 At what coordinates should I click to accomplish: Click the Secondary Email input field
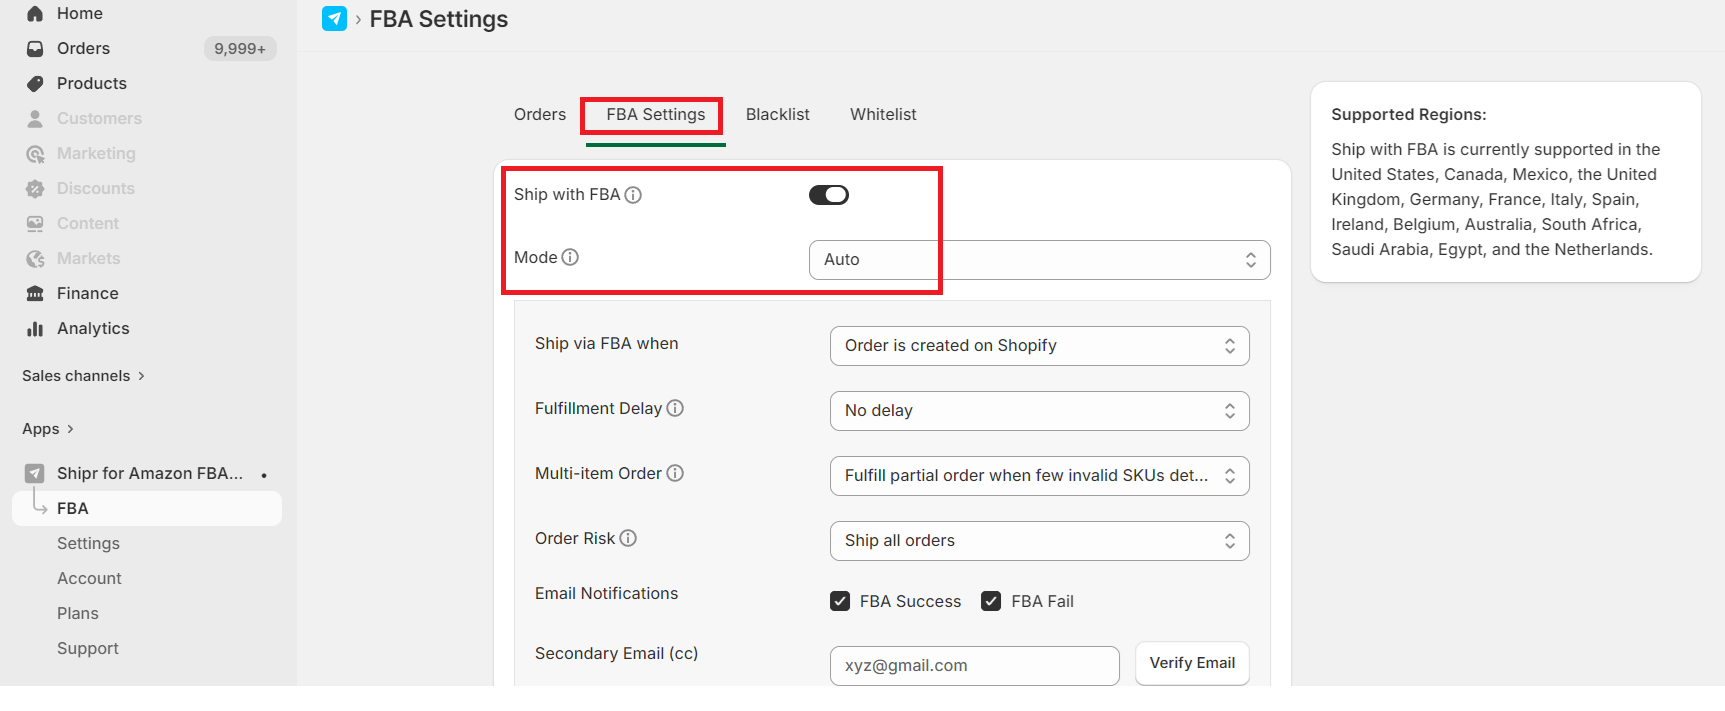pyautogui.click(x=974, y=666)
